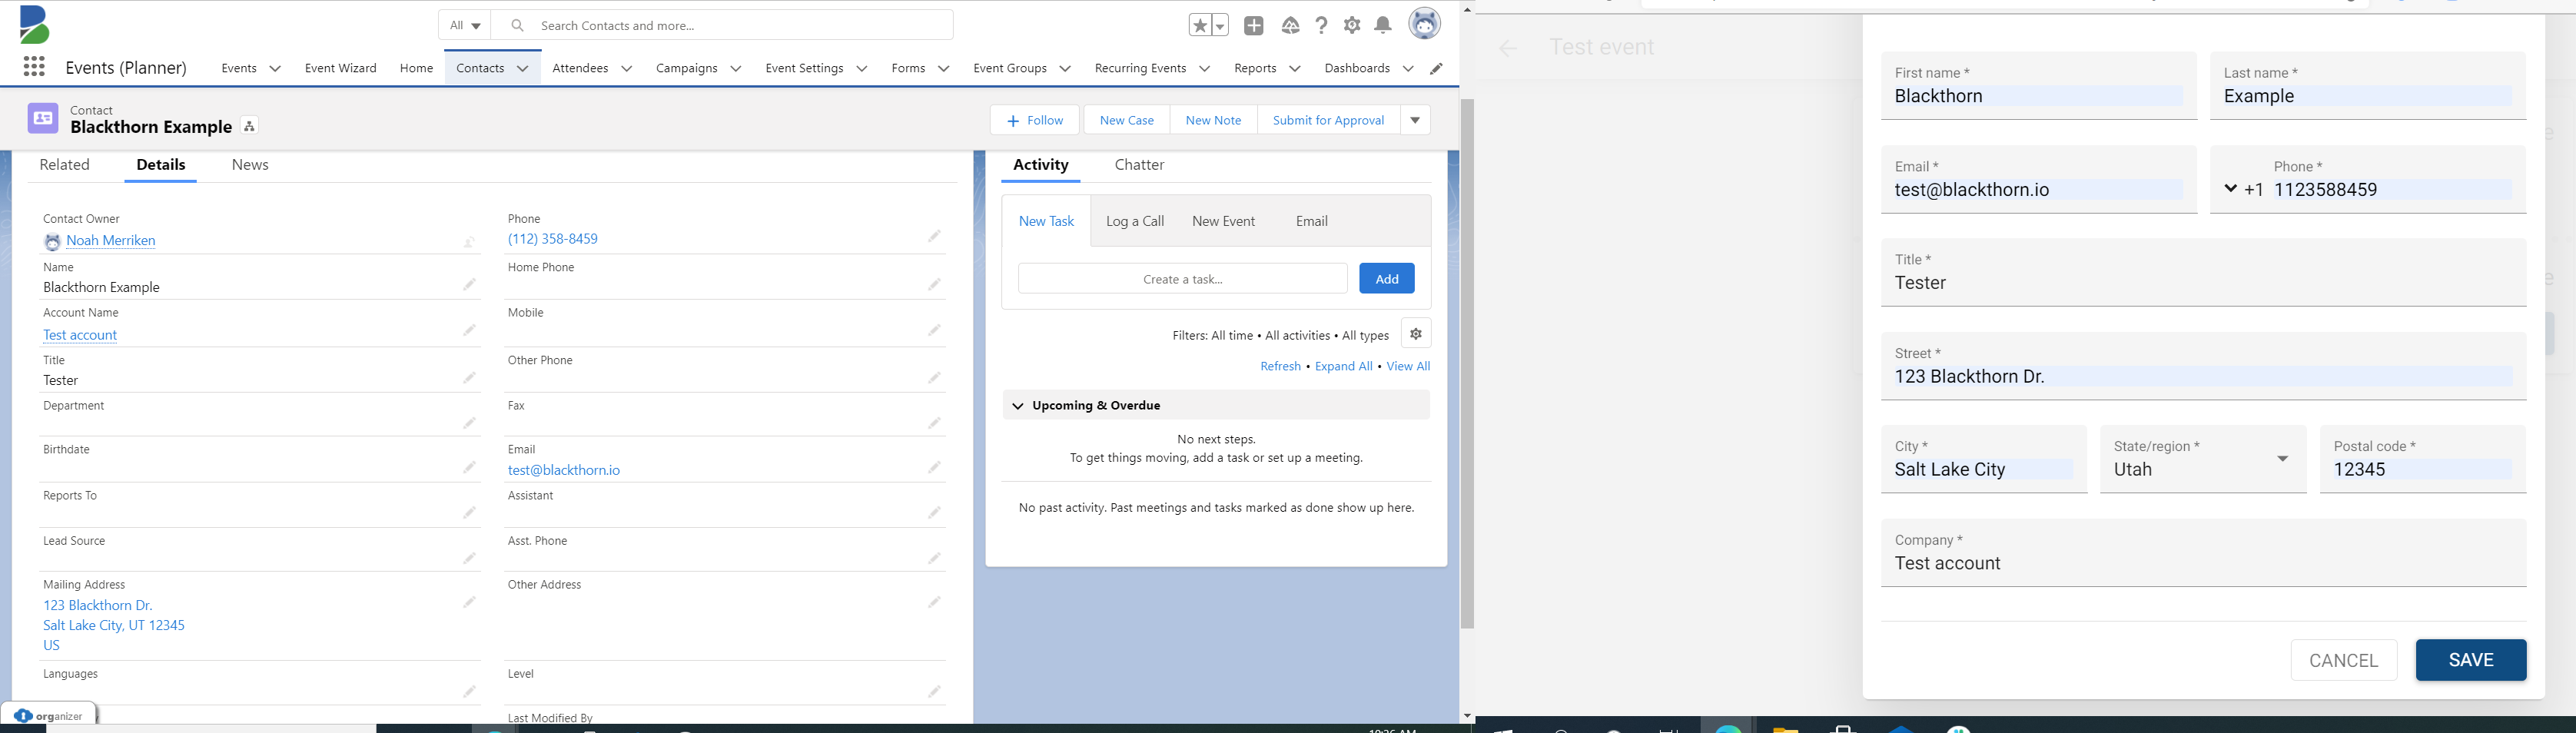Open the Test account link

pyautogui.click(x=80, y=335)
